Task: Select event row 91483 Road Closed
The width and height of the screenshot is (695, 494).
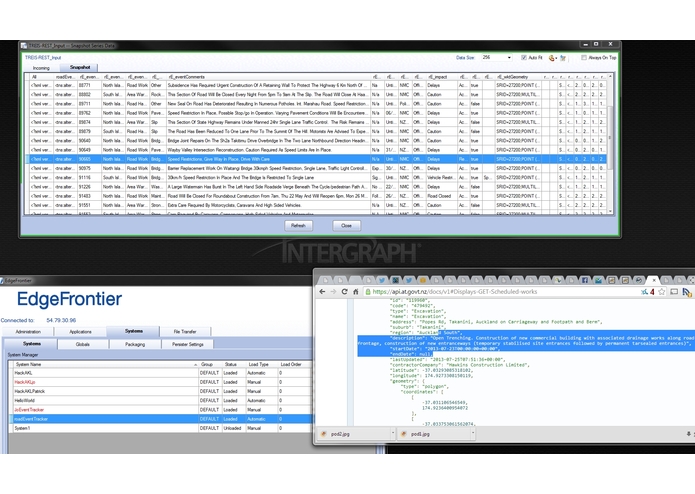Action: pos(316,196)
